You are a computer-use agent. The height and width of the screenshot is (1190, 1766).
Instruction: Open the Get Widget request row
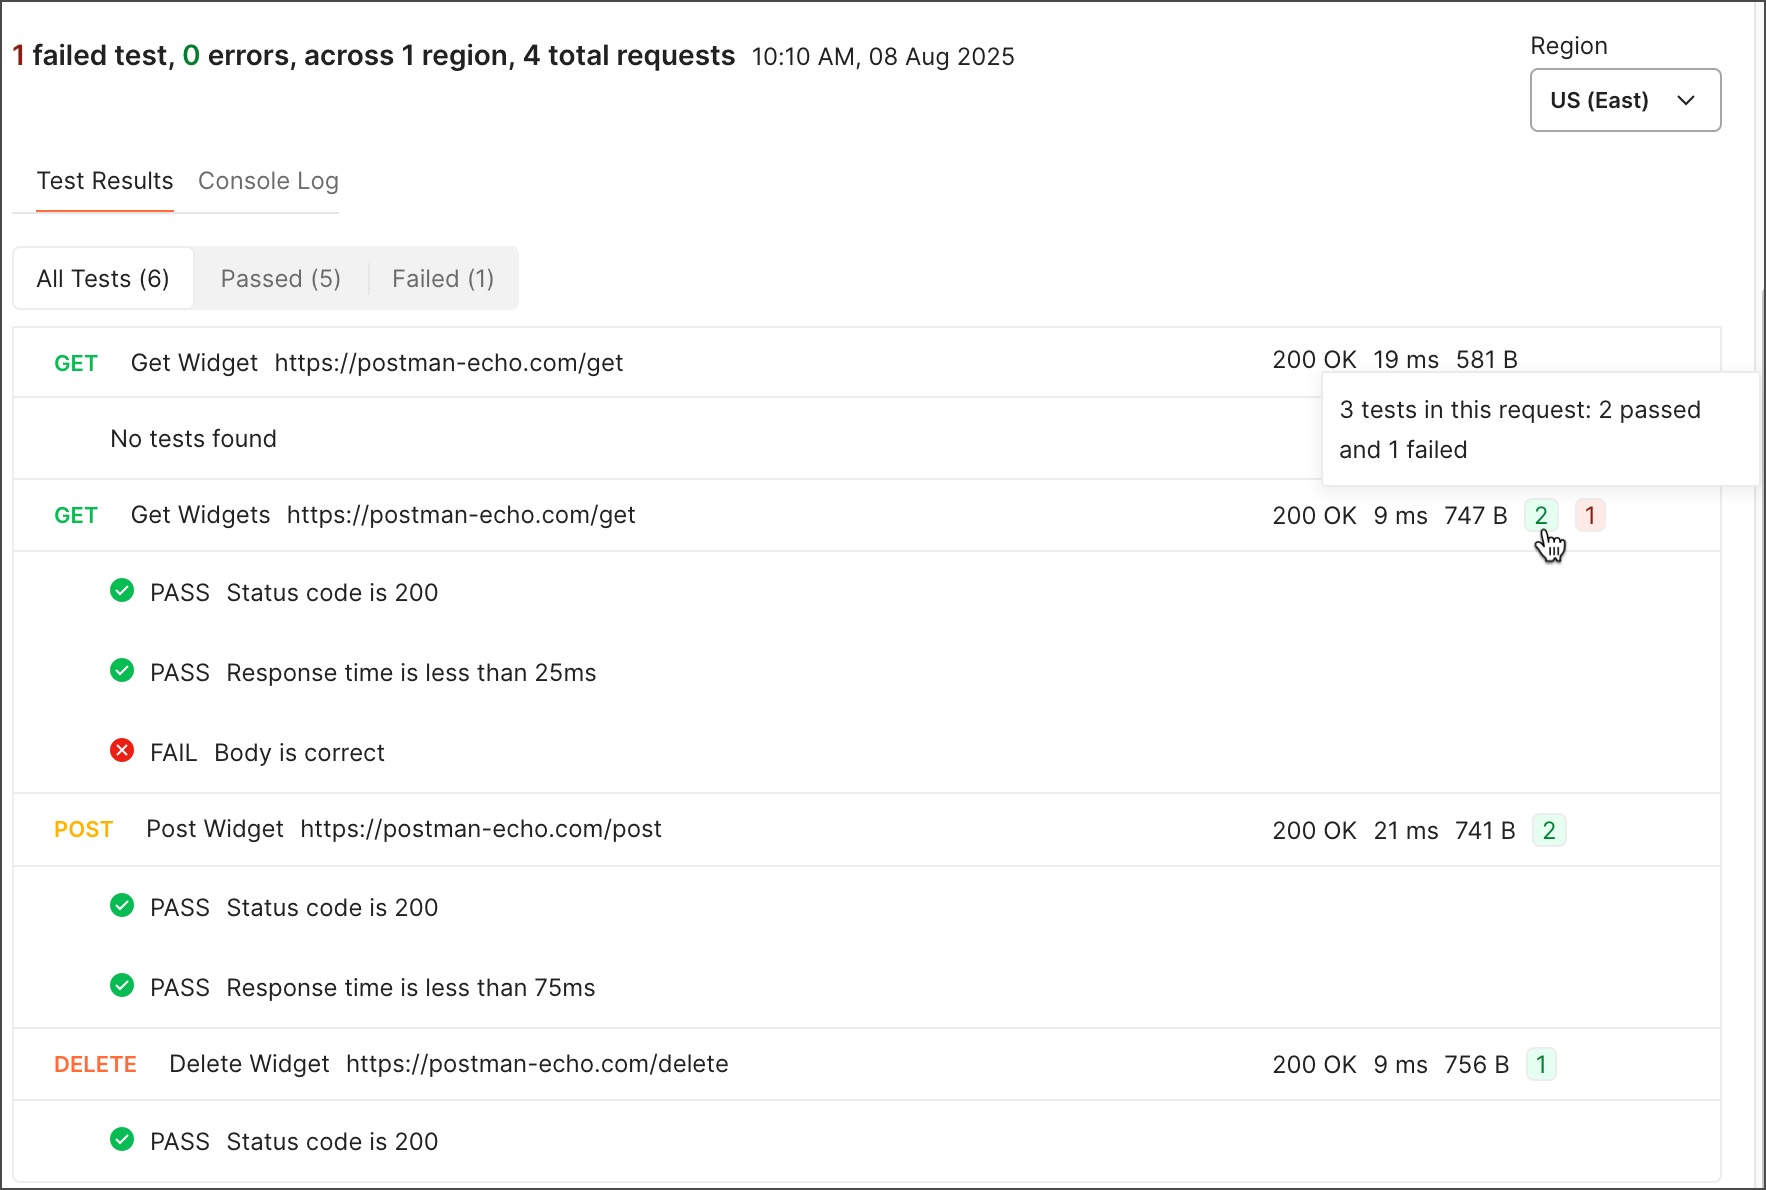[867, 362]
